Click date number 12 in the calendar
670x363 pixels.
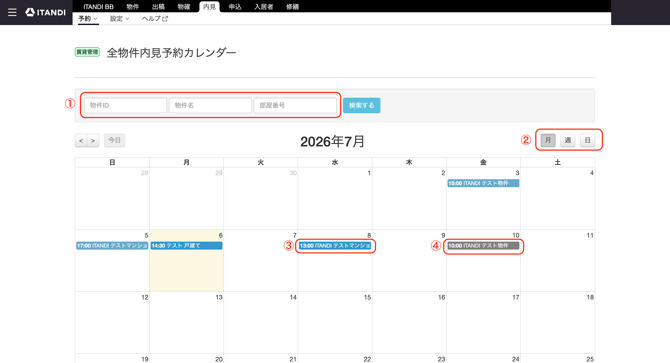point(145,297)
